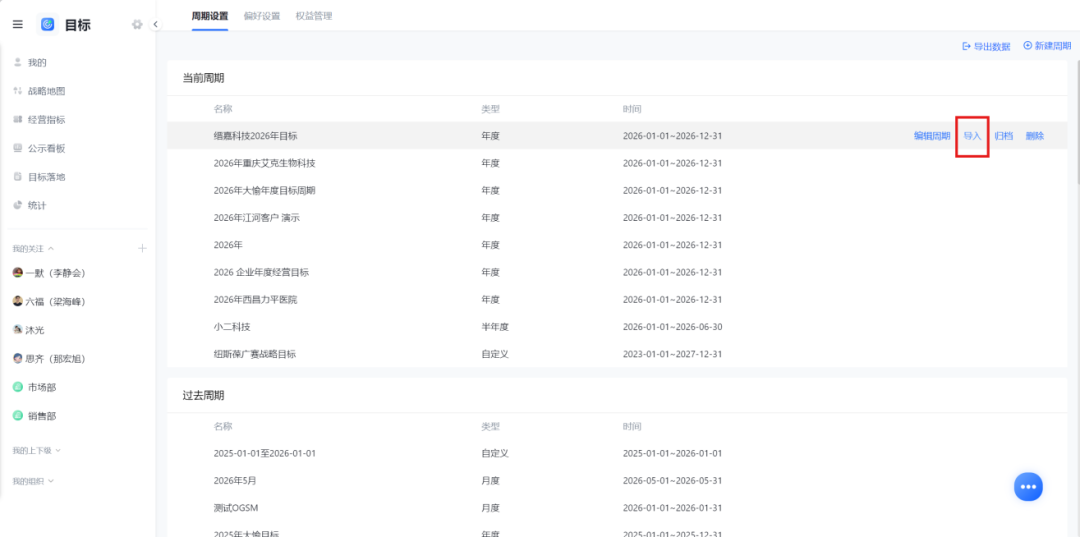Click row 2026年重庆艾克生物科技

(617, 163)
